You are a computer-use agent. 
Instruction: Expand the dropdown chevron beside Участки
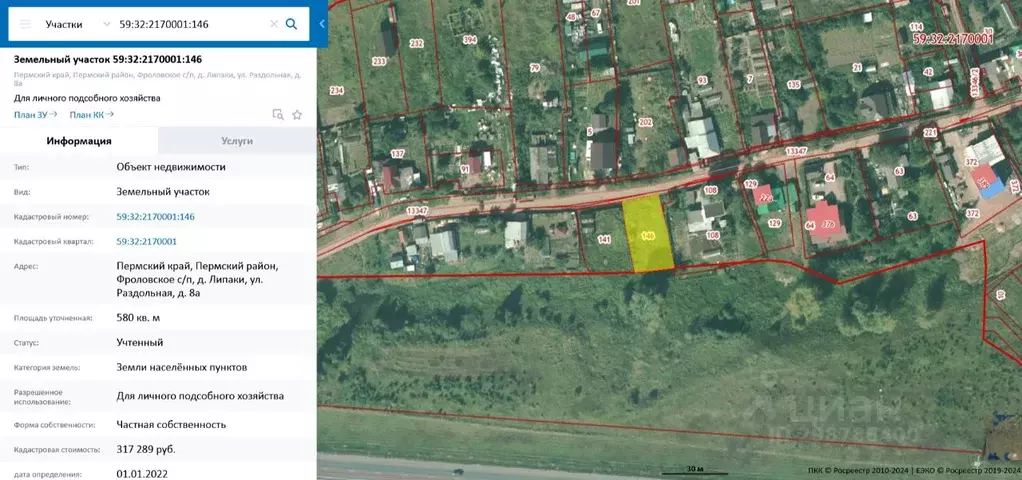click(x=106, y=24)
